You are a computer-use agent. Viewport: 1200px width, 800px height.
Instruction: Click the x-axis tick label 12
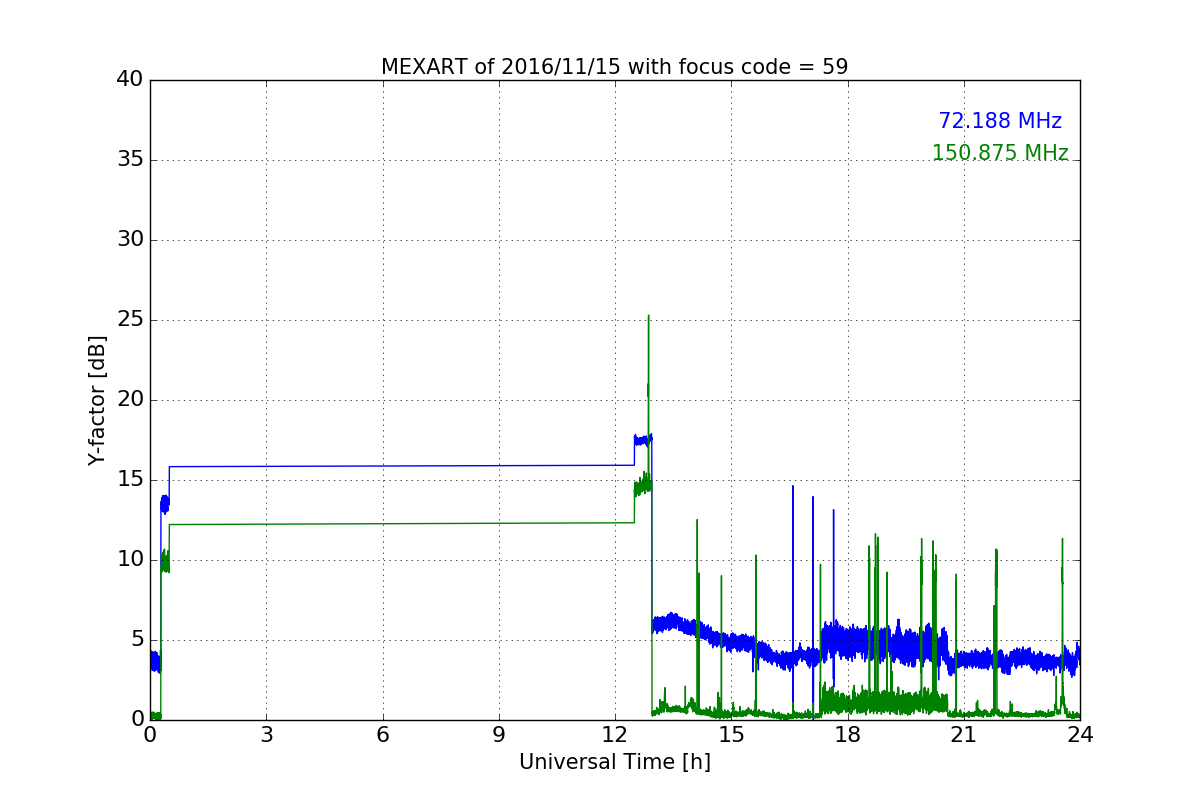pyautogui.click(x=615, y=735)
